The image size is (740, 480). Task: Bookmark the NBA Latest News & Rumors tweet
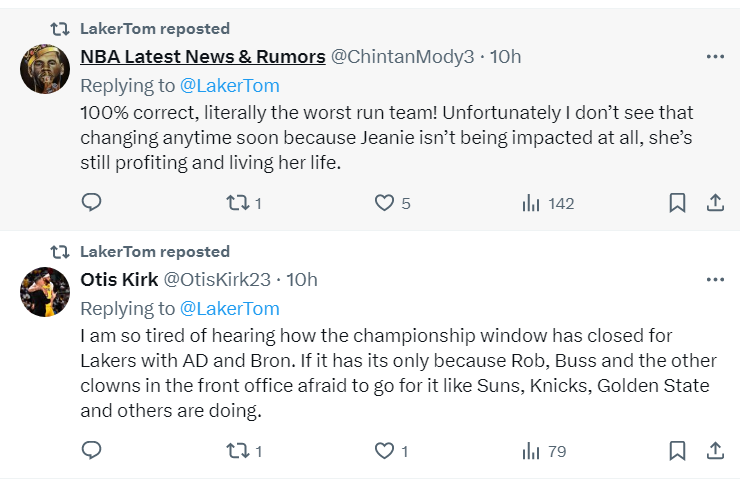pos(677,203)
